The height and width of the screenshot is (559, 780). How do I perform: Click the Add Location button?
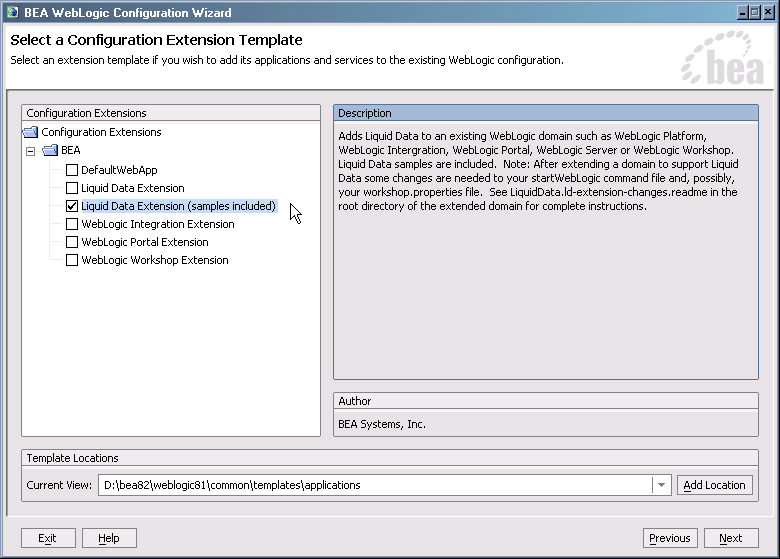click(x=714, y=485)
